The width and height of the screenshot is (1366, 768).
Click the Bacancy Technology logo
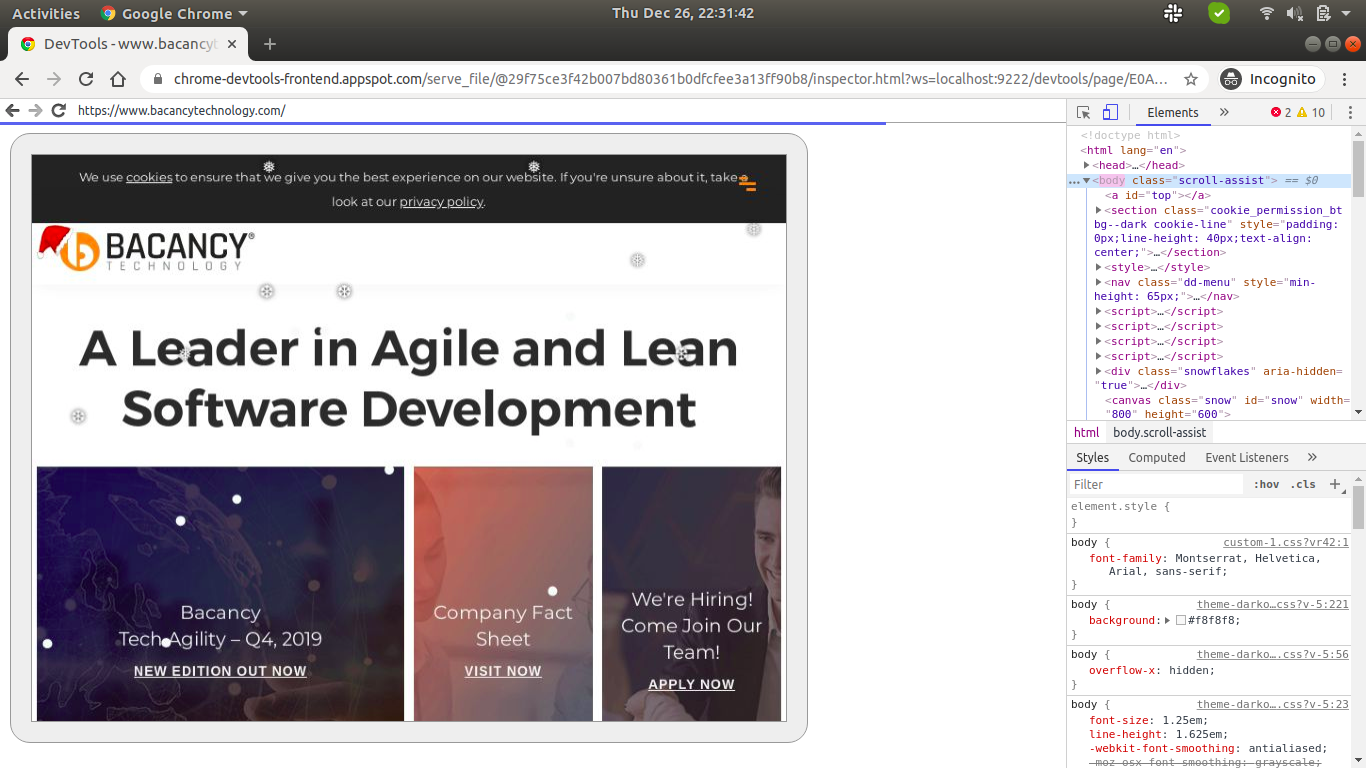147,250
